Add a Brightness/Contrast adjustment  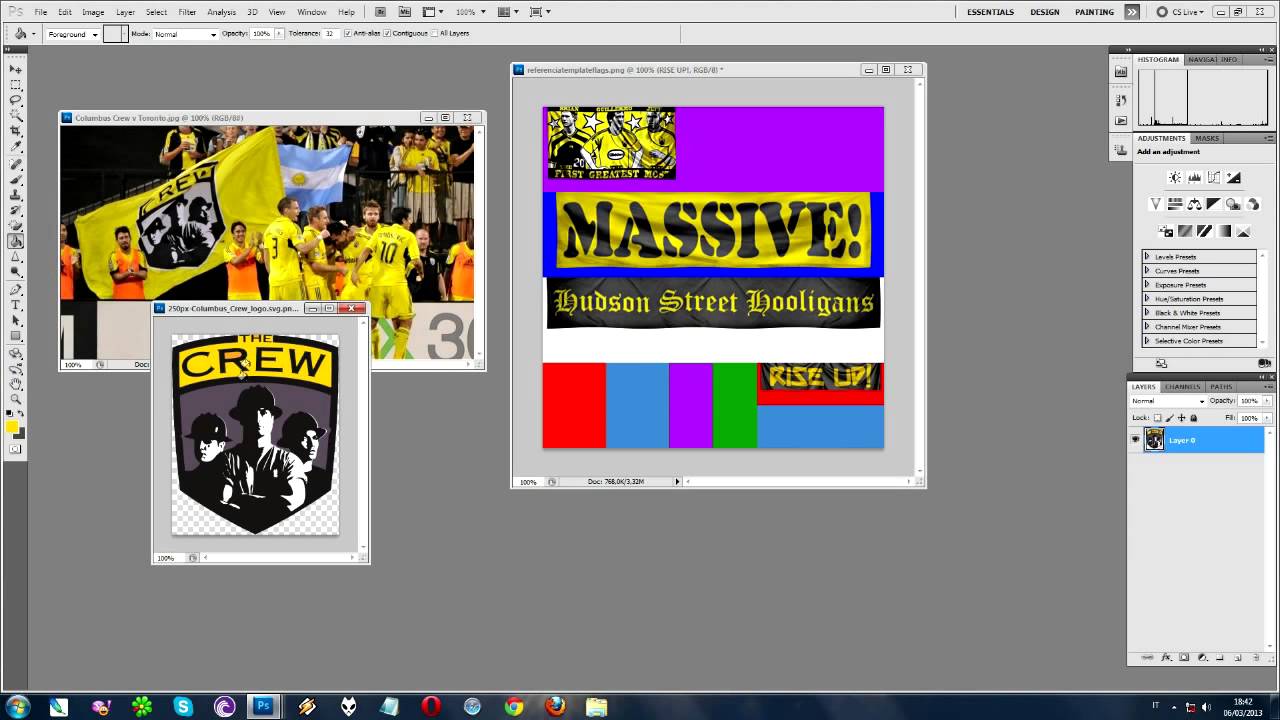pos(1175,178)
